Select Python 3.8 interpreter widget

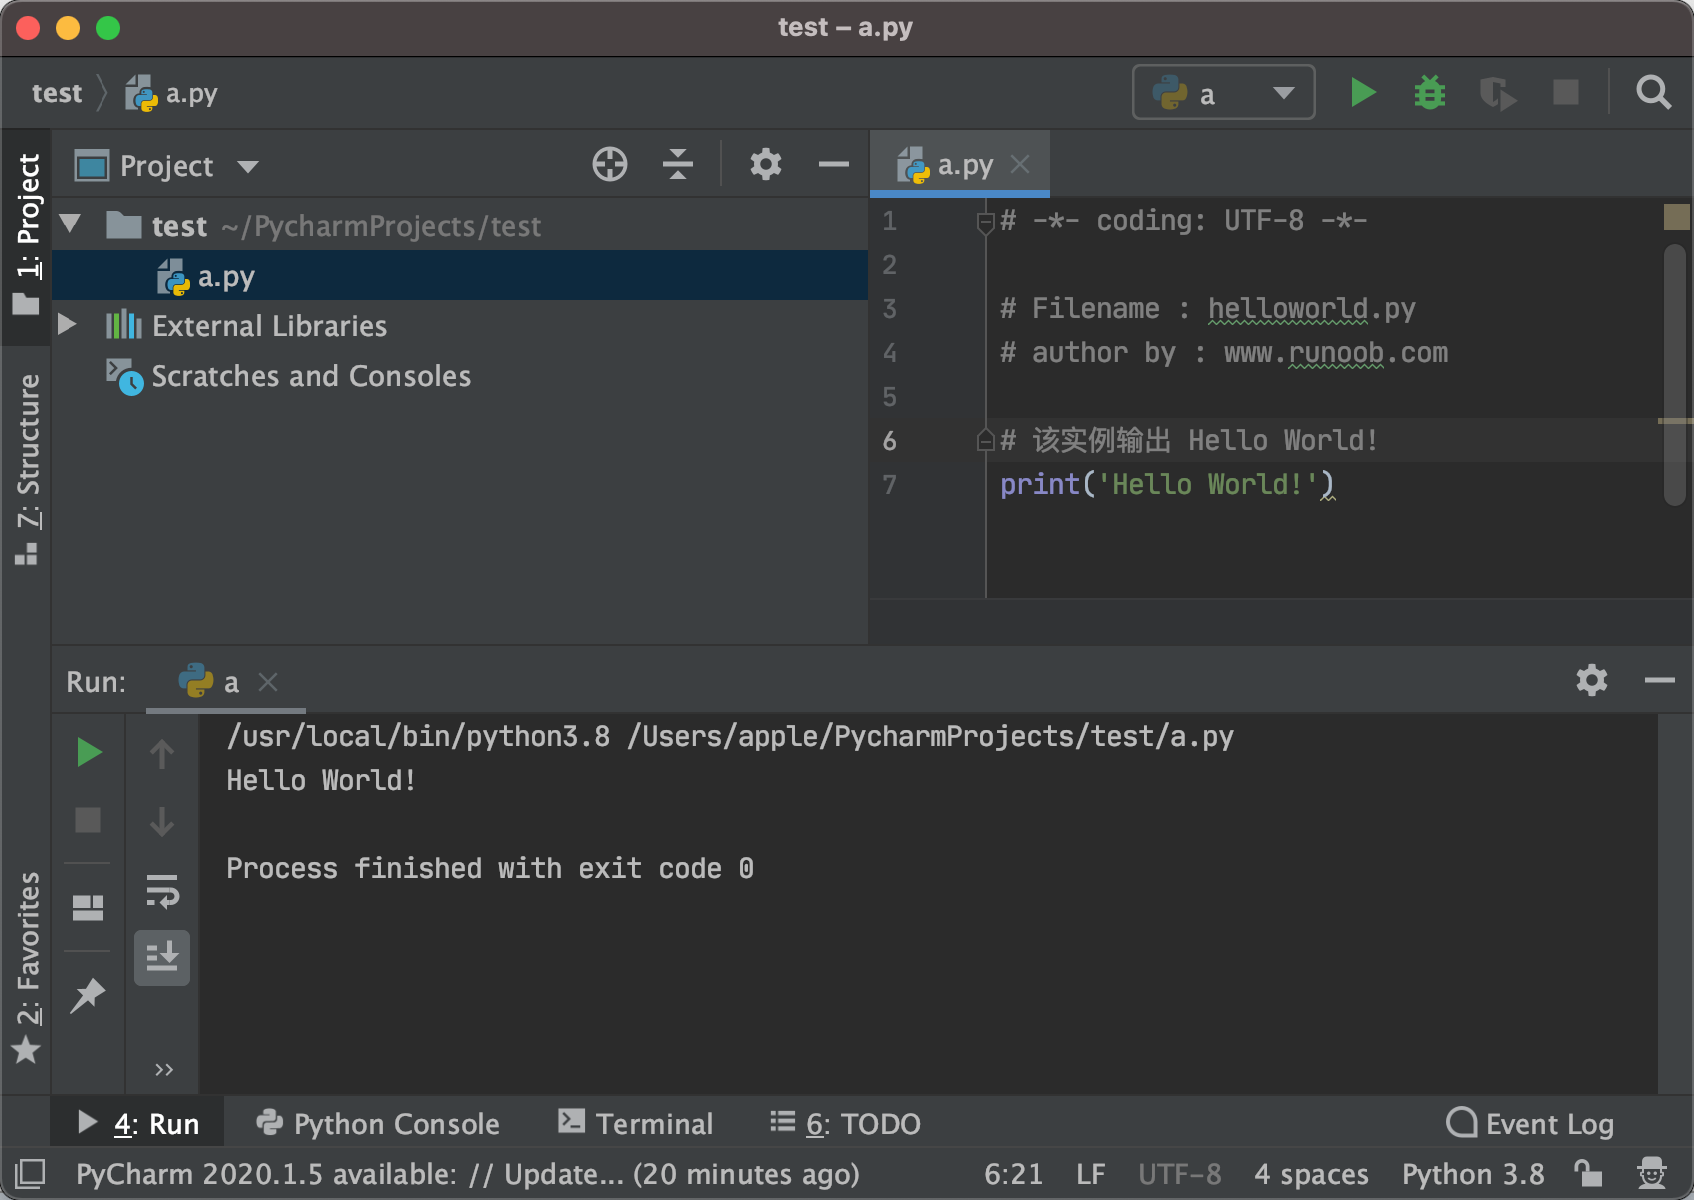click(1473, 1173)
